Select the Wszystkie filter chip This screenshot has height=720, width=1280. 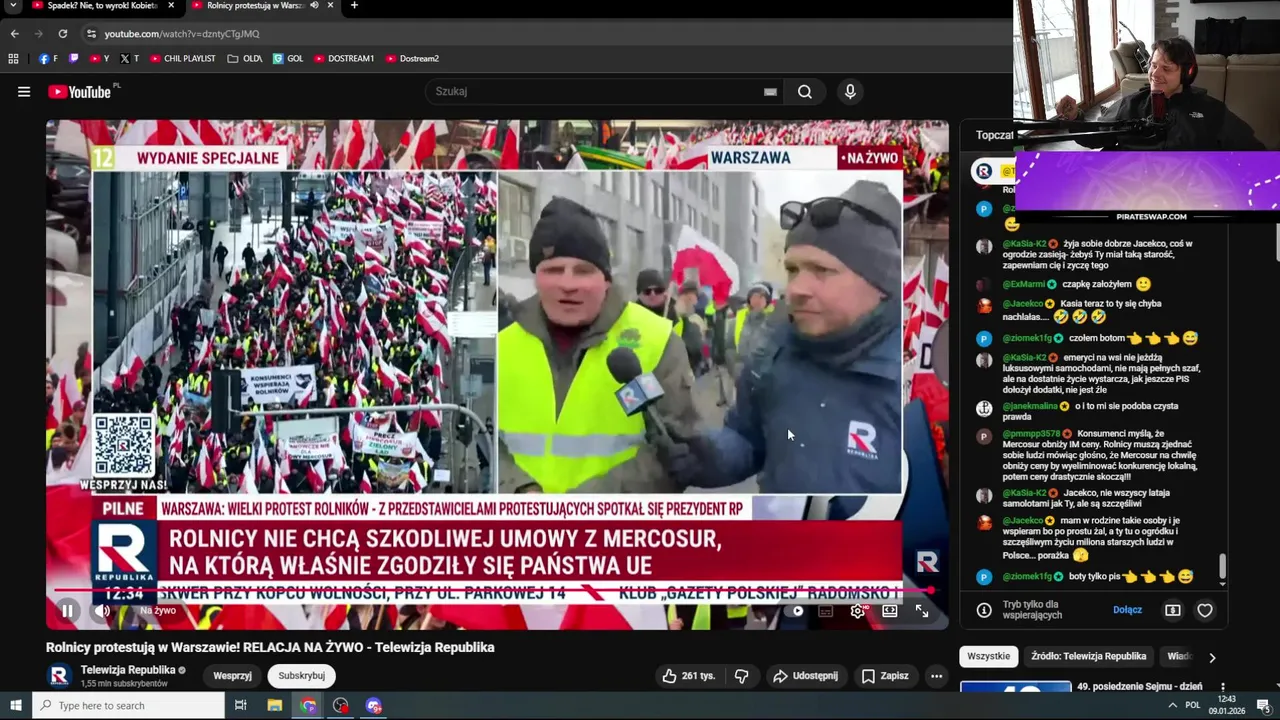coord(988,657)
